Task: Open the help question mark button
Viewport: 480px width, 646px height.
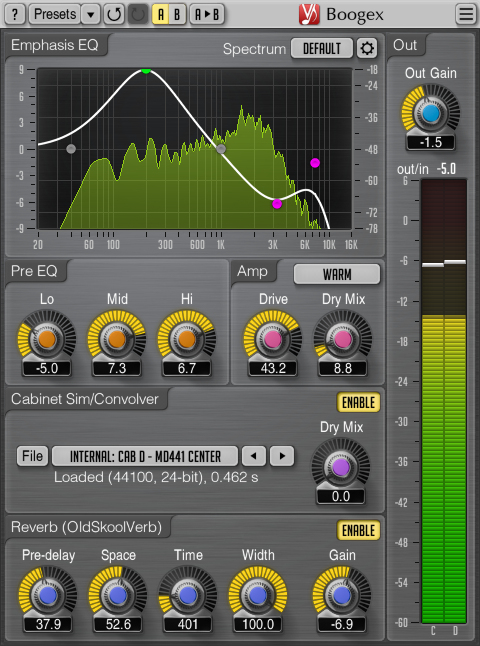Action: 14,14
